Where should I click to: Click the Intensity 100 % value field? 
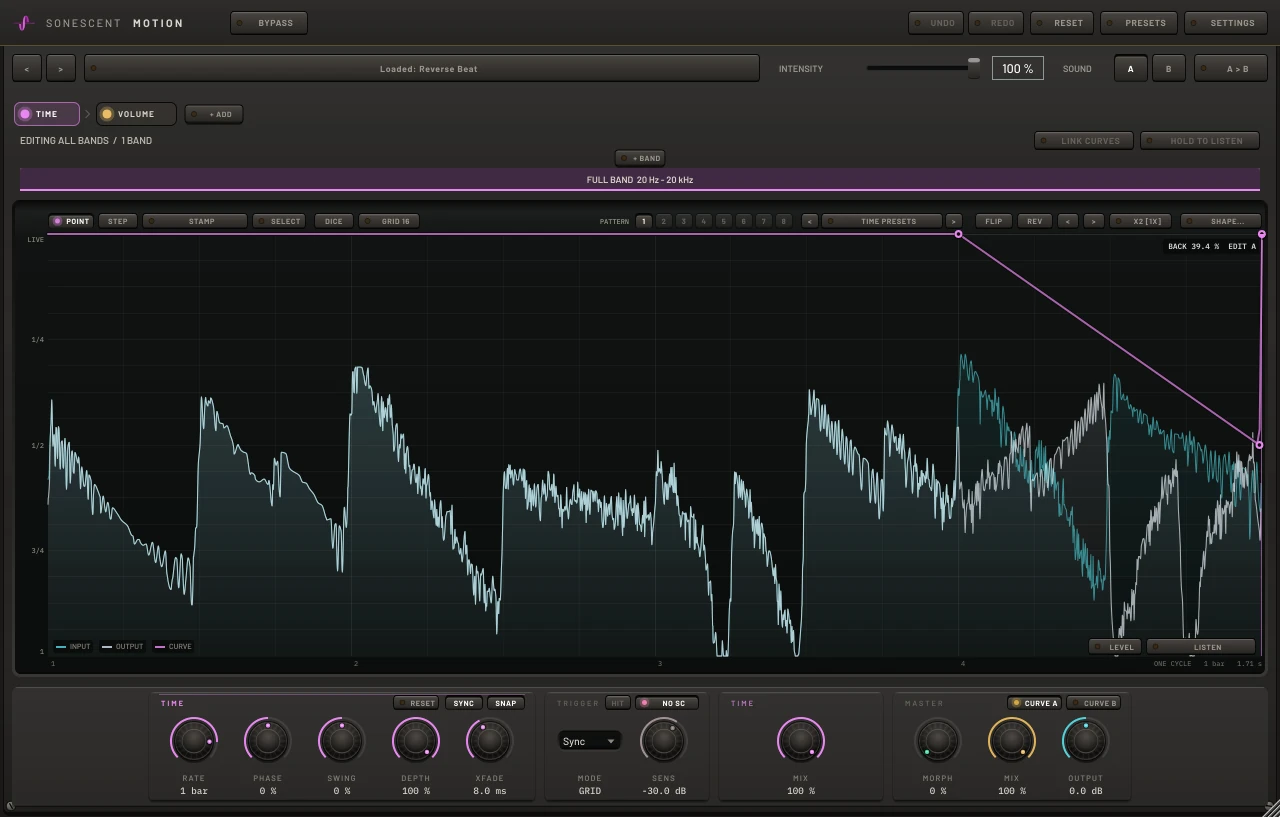(1018, 68)
